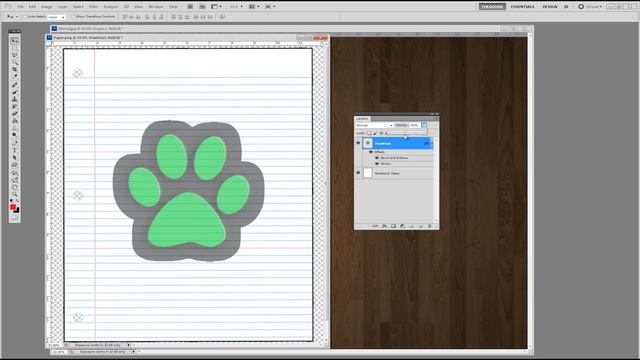The width and height of the screenshot is (640, 360).
Task: Select the Horizontal Type tool
Action: coord(15,149)
